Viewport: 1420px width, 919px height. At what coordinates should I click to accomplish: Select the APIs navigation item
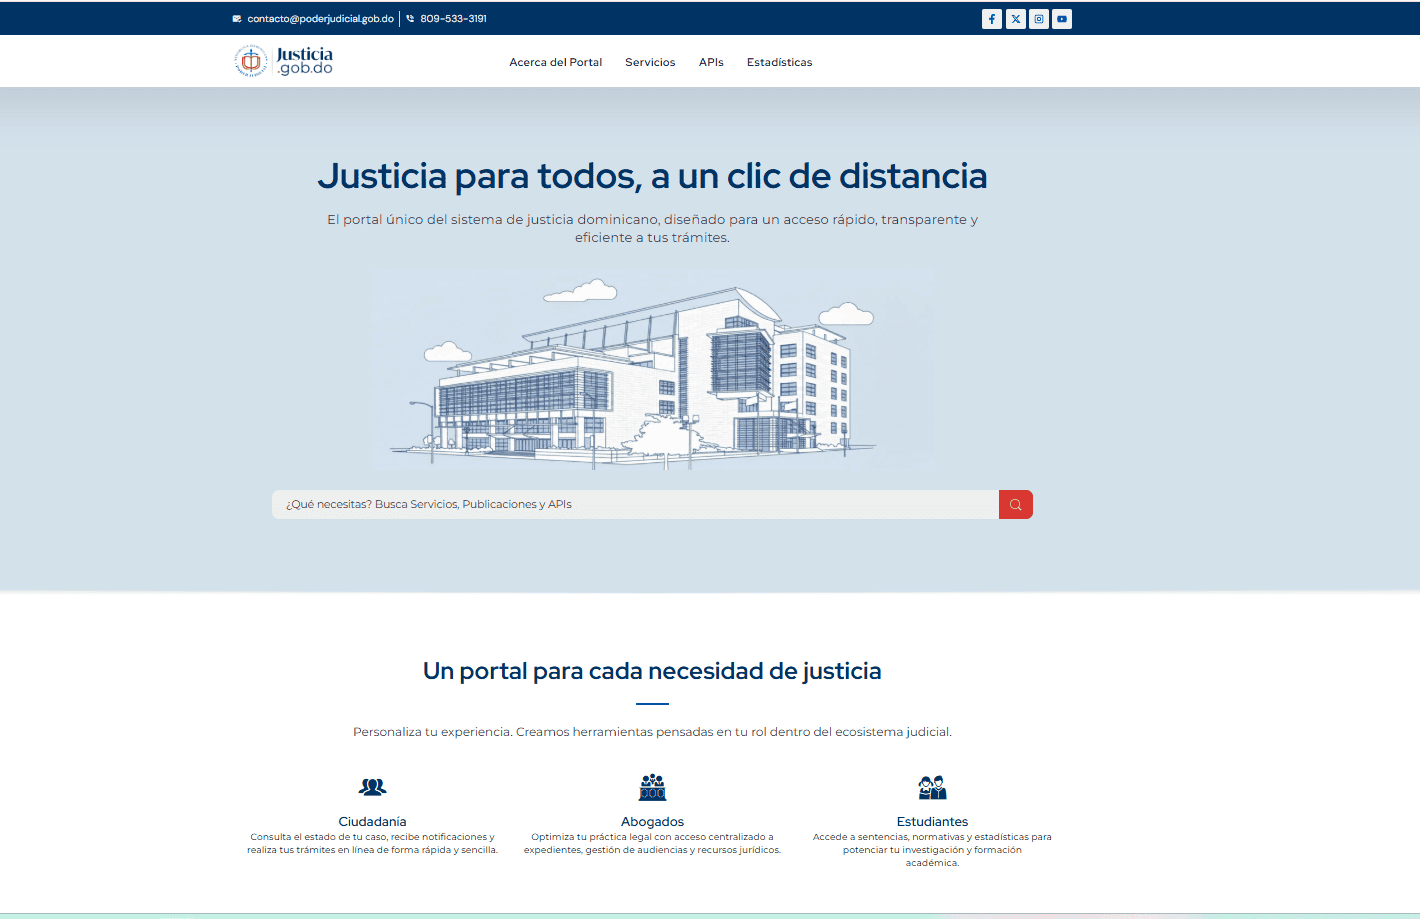[711, 62]
